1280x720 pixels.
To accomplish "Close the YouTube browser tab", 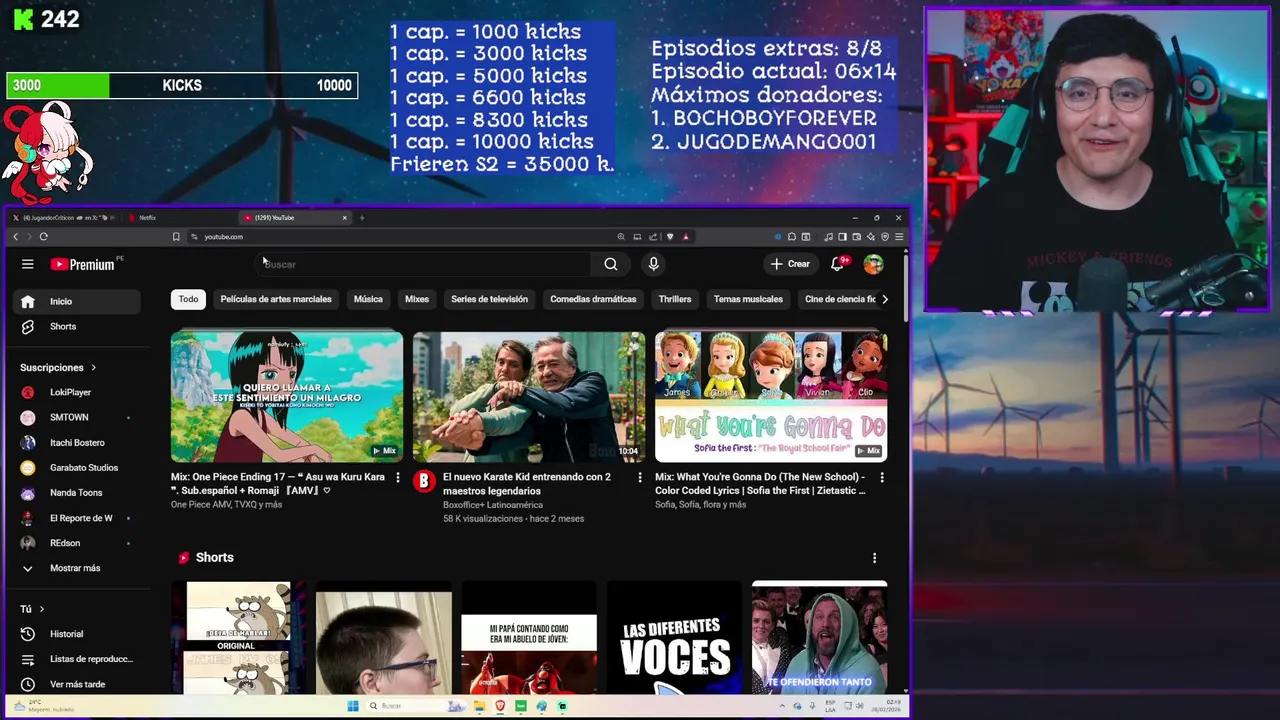I will pos(345,217).
